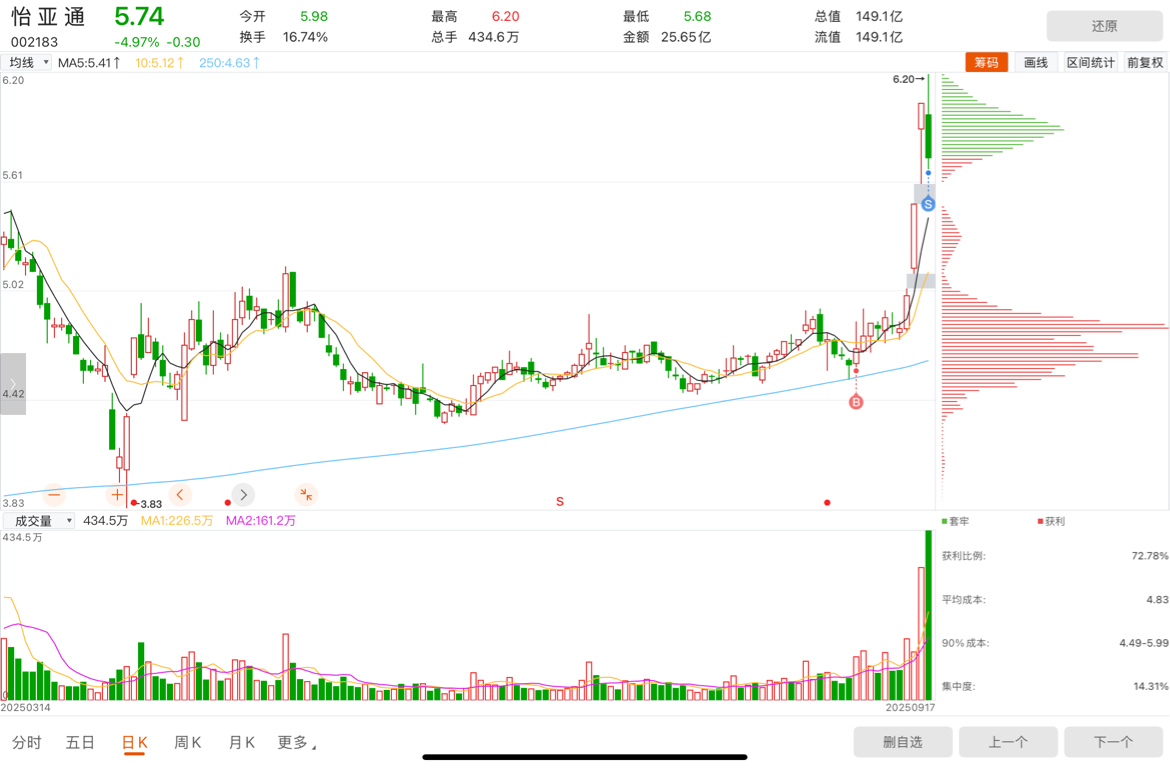Click the MA1:226.5万 volume label
The height and width of the screenshot is (768, 1170).
[177, 520]
